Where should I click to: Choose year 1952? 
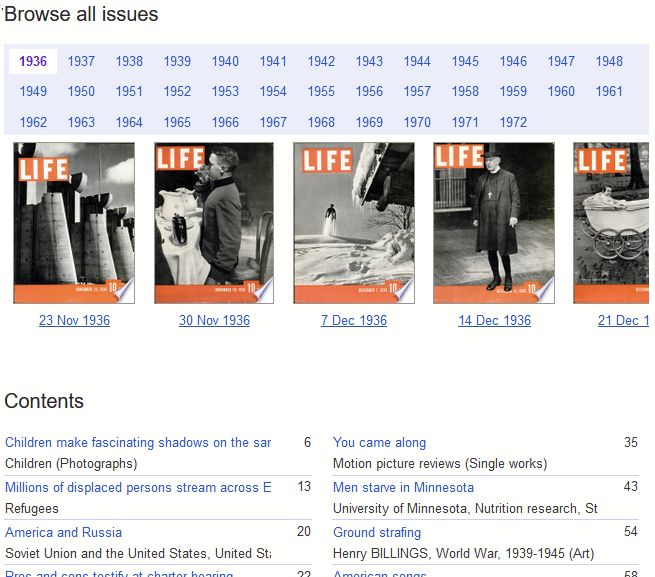tap(177, 92)
